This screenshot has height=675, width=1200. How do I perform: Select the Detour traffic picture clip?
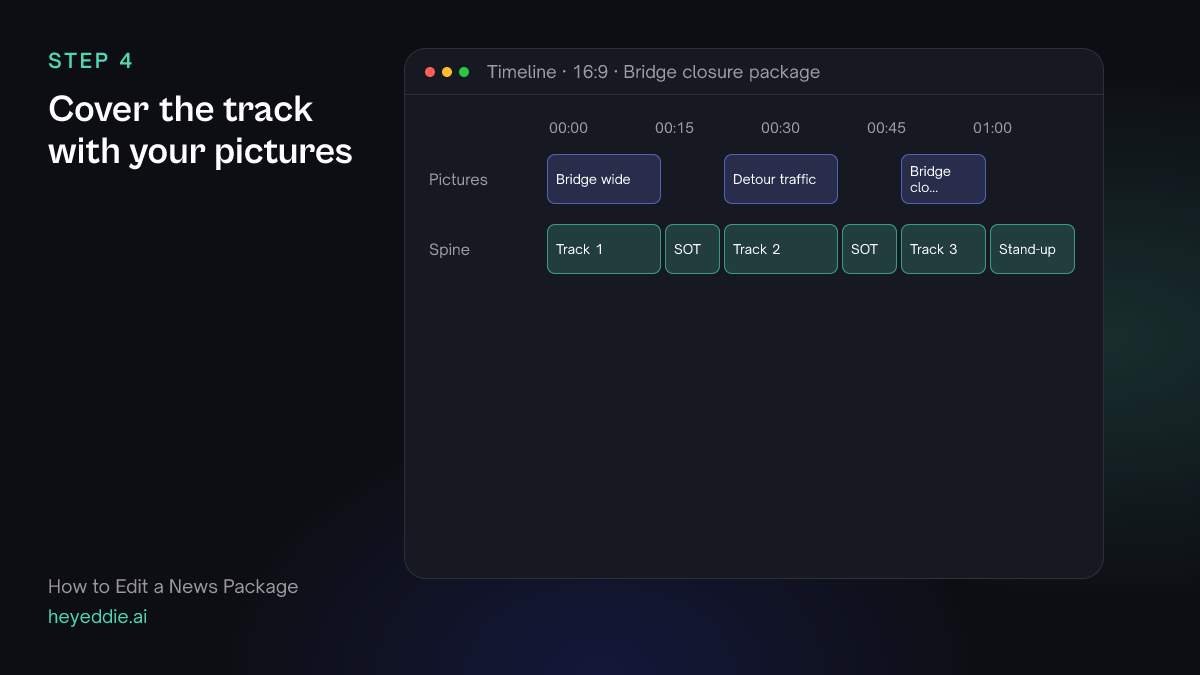[781, 179]
